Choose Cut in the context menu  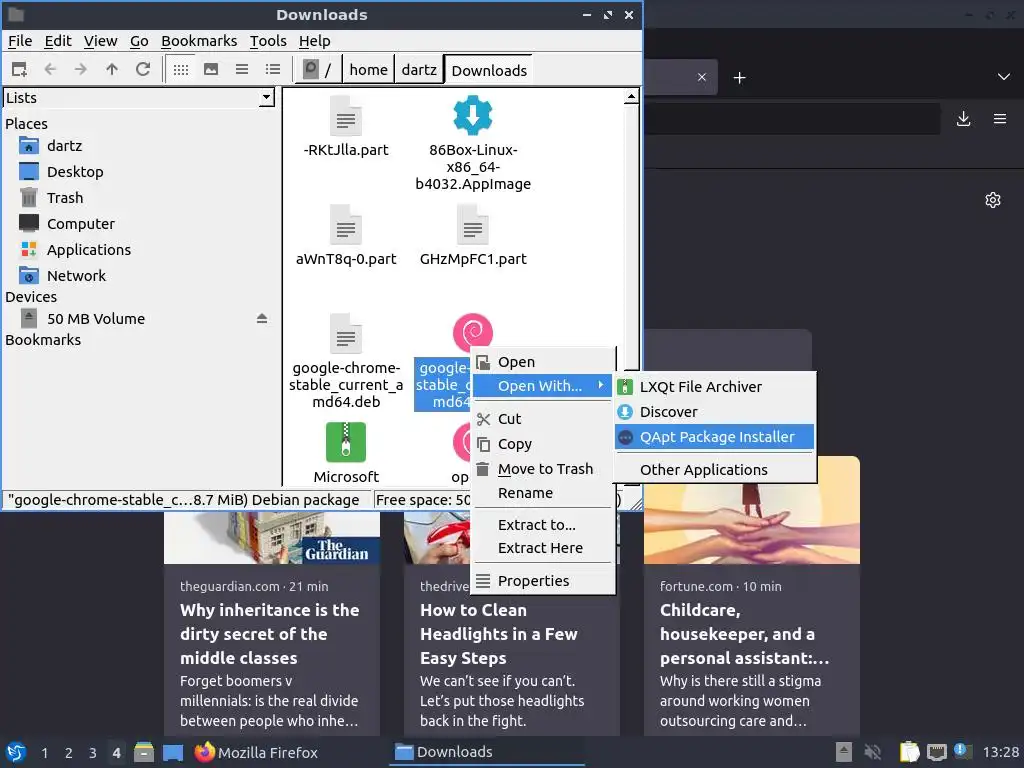(543, 419)
